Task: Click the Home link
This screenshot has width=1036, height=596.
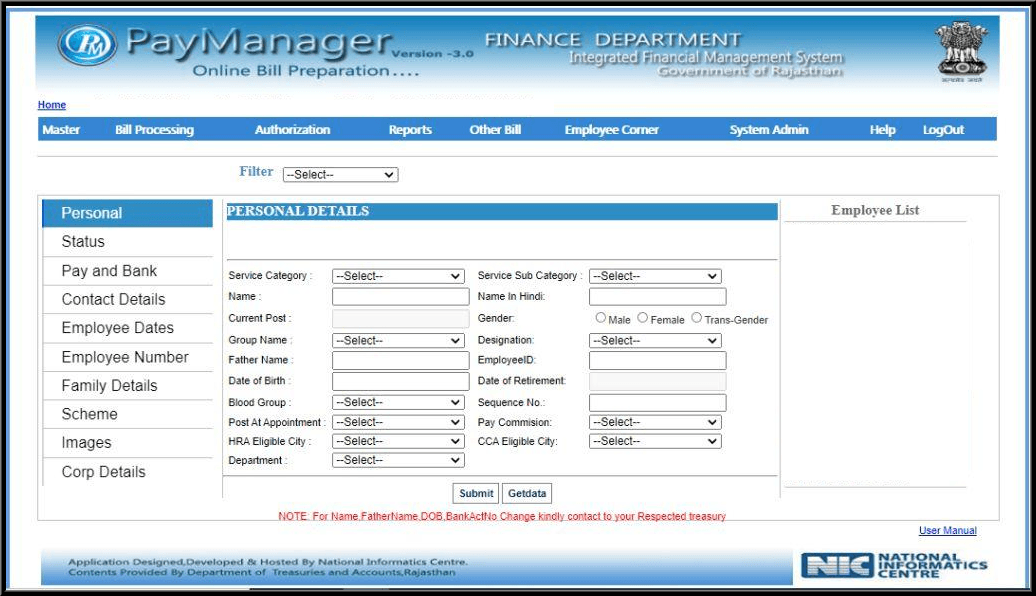Action: coord(52,104)
